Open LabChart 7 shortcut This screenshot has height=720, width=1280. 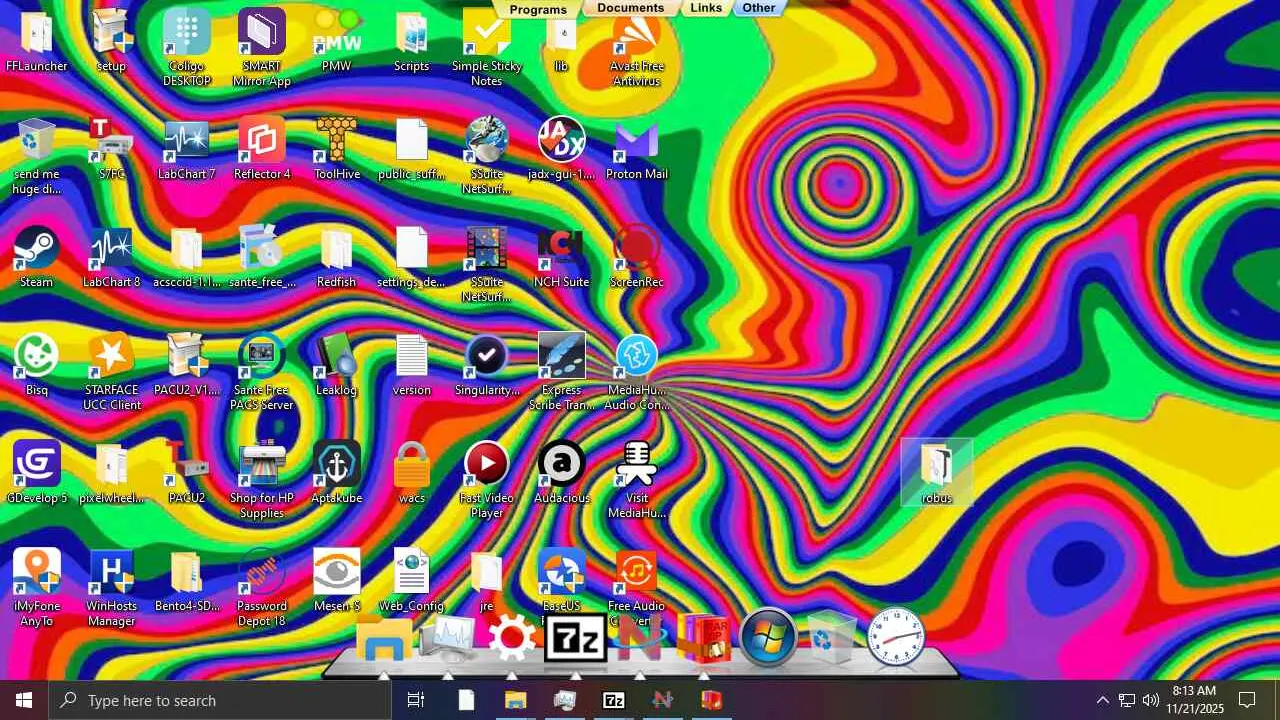187,149
